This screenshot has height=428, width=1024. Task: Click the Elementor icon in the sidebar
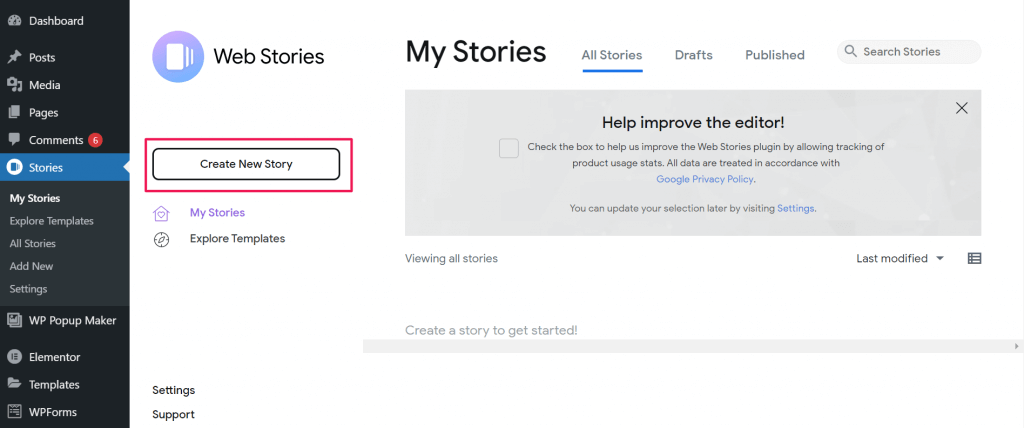point(14,357)
